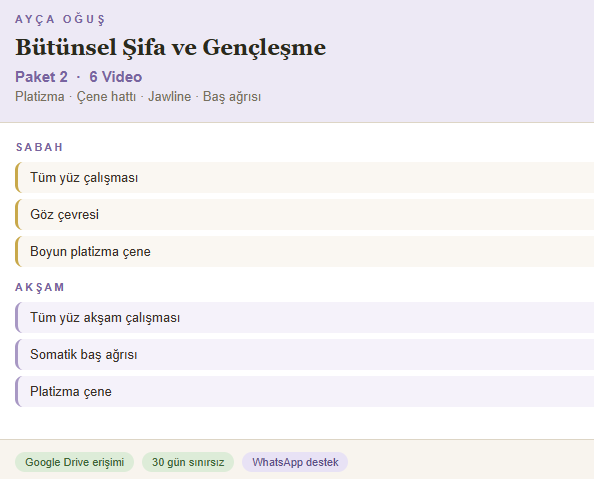Select the Platizma çene evening row

(x=305, y=391)
